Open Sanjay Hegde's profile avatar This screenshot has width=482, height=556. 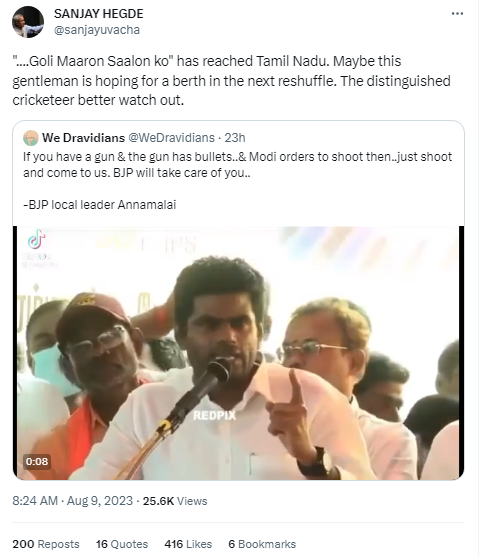(x=28, y=22)
